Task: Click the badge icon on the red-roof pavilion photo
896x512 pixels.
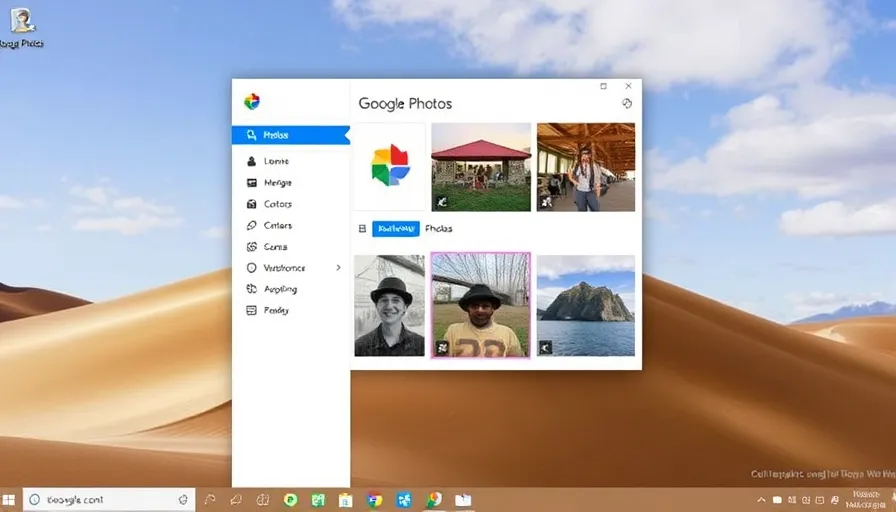Action: point(442,202)
